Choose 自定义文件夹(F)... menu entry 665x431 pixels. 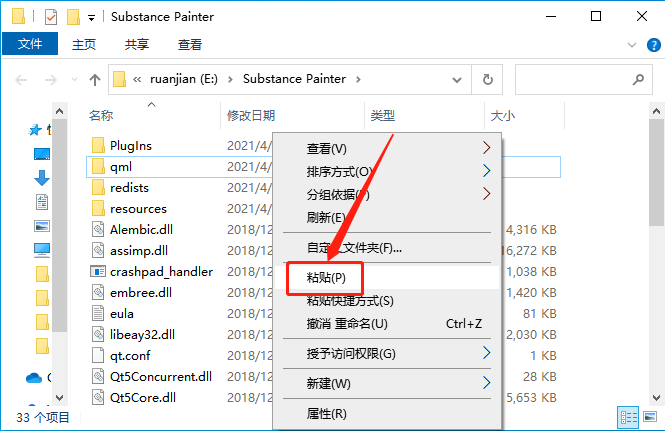(x=387, y=247)
